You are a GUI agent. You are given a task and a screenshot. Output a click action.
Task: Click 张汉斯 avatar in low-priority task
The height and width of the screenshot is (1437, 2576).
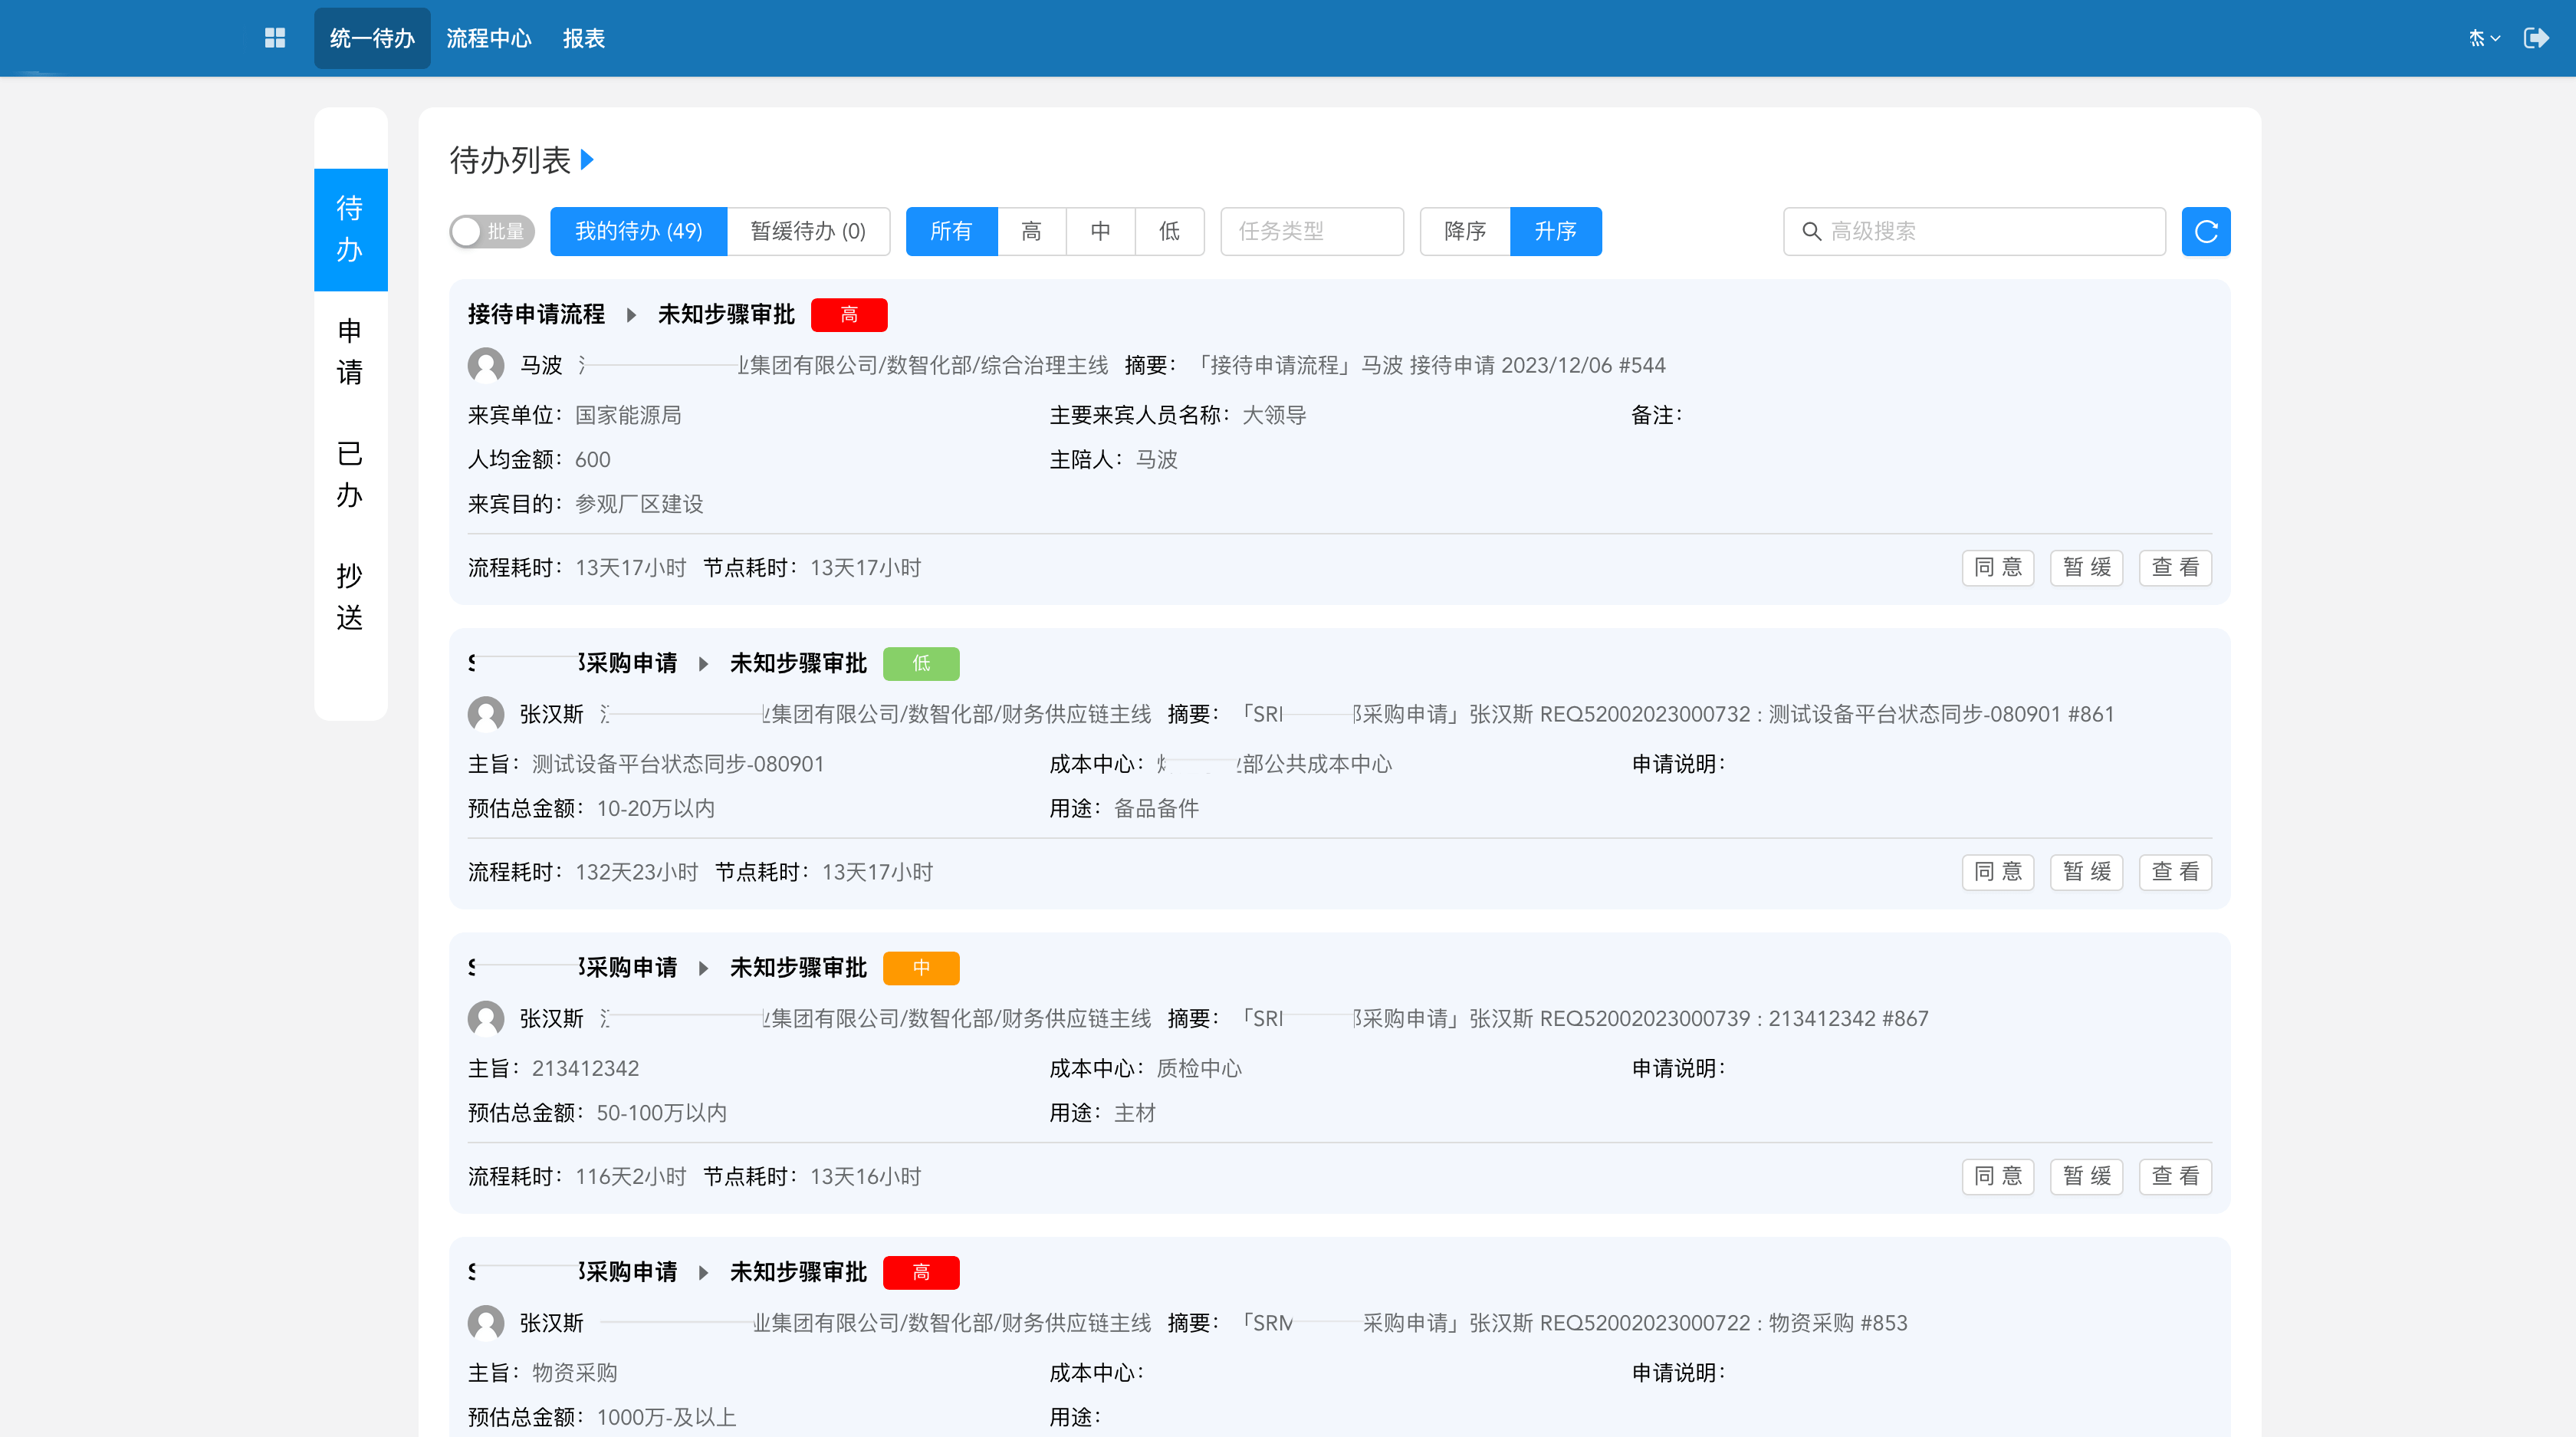click(486, 714)
